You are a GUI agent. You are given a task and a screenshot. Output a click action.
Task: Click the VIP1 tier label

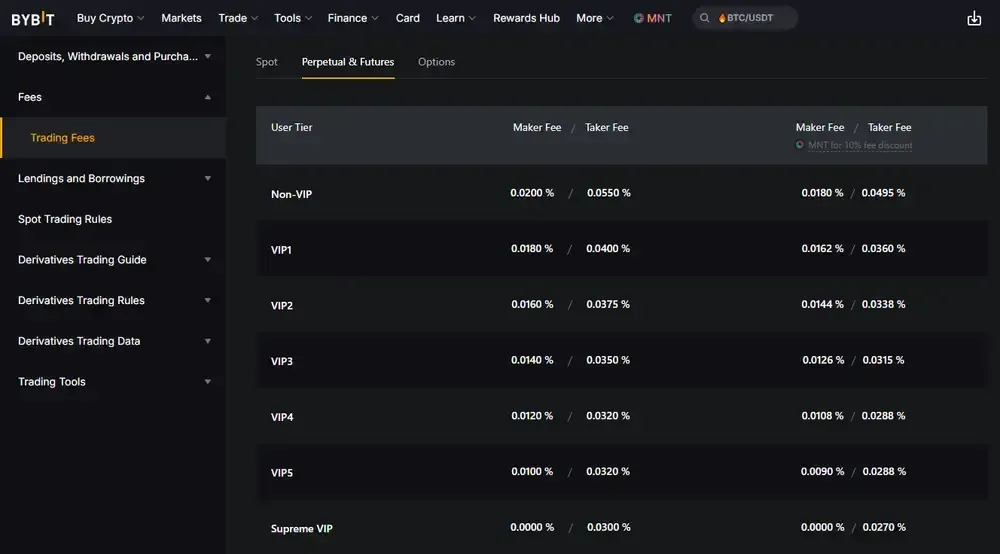281,250
